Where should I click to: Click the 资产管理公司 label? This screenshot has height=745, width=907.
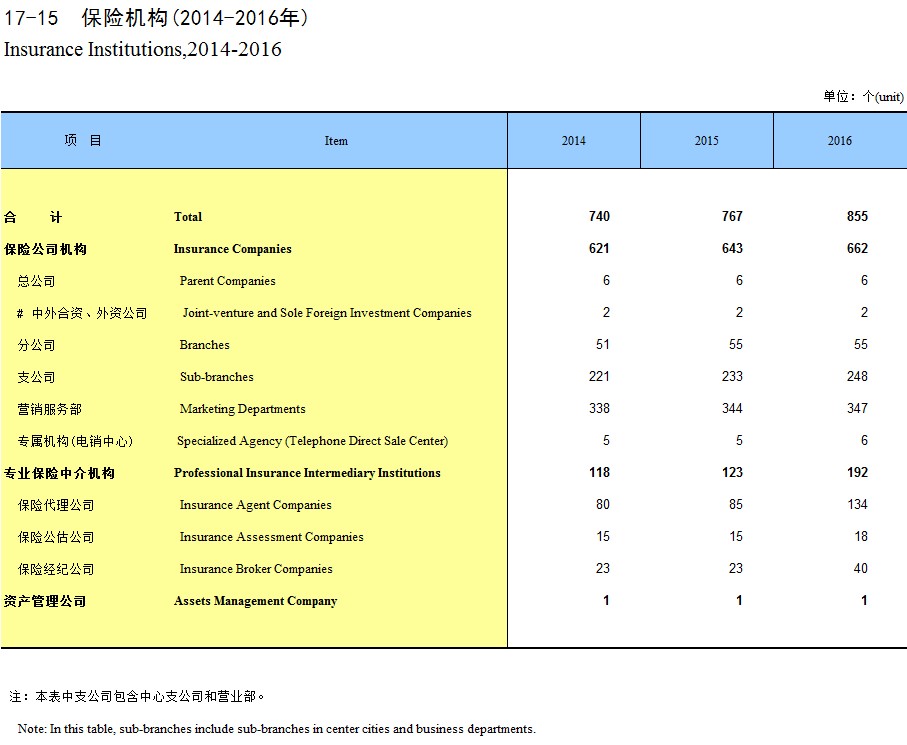[45, 601]
